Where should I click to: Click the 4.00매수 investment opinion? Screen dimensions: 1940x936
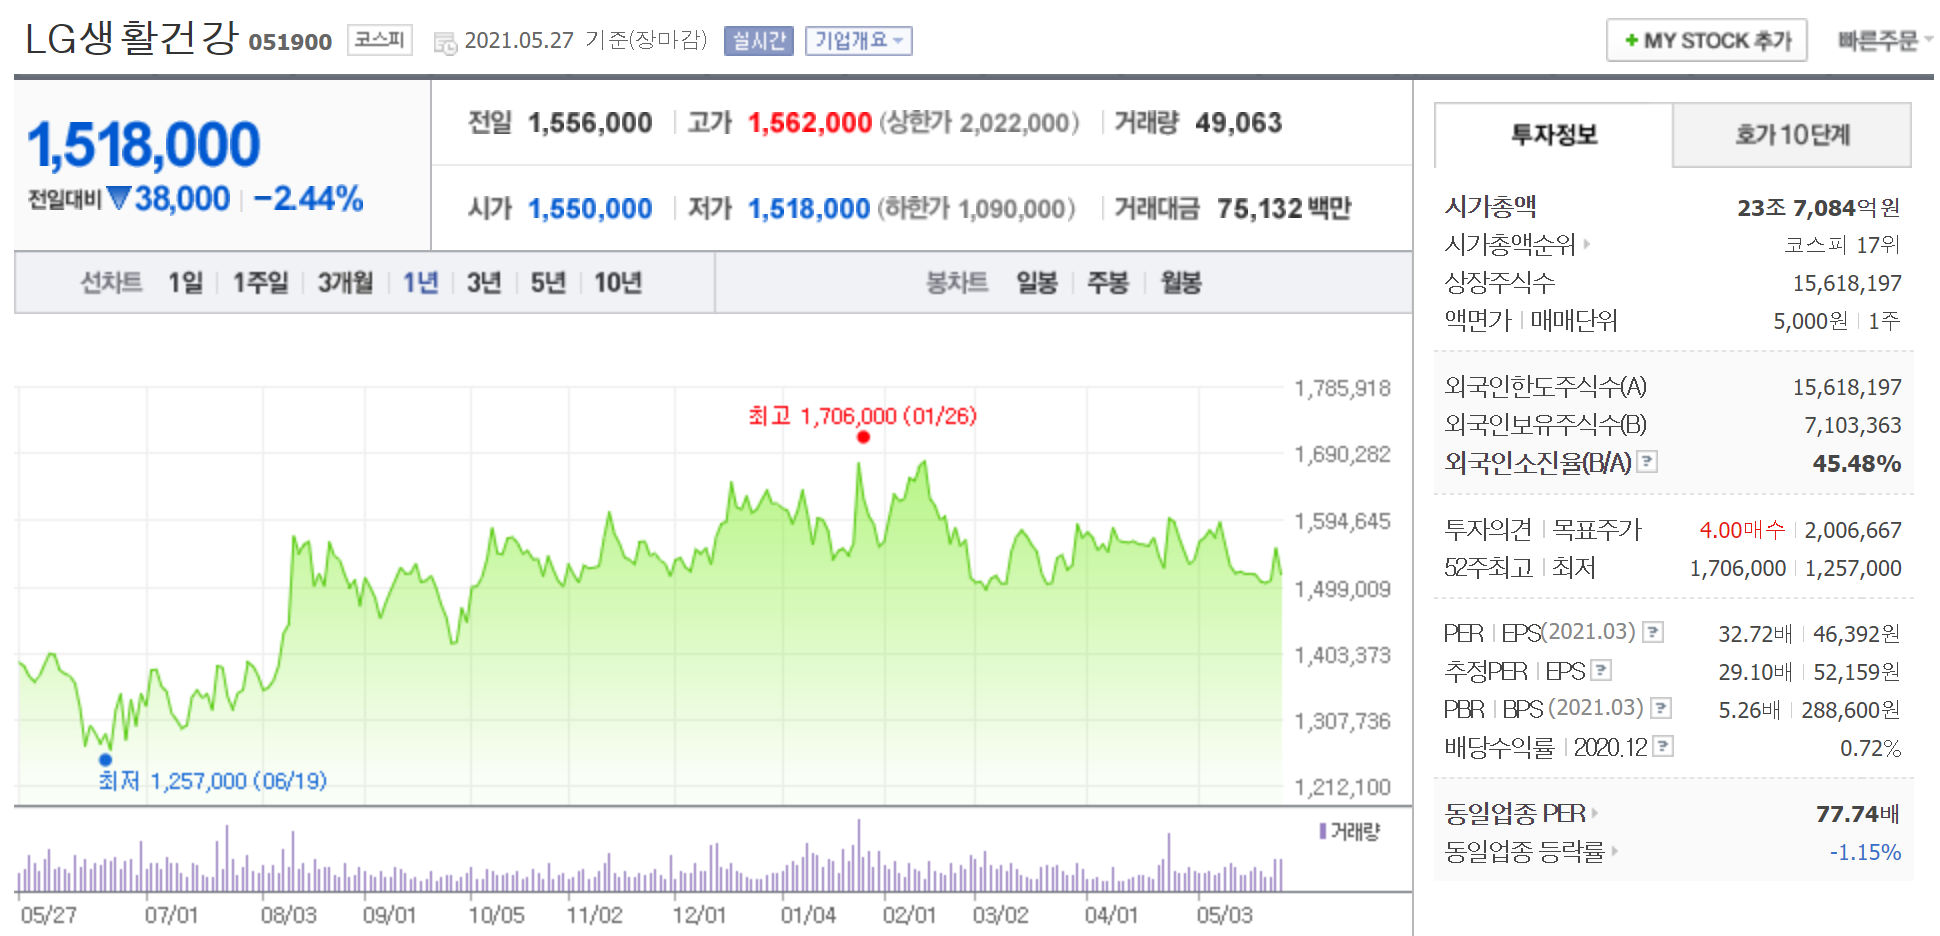pos(1742,530)
